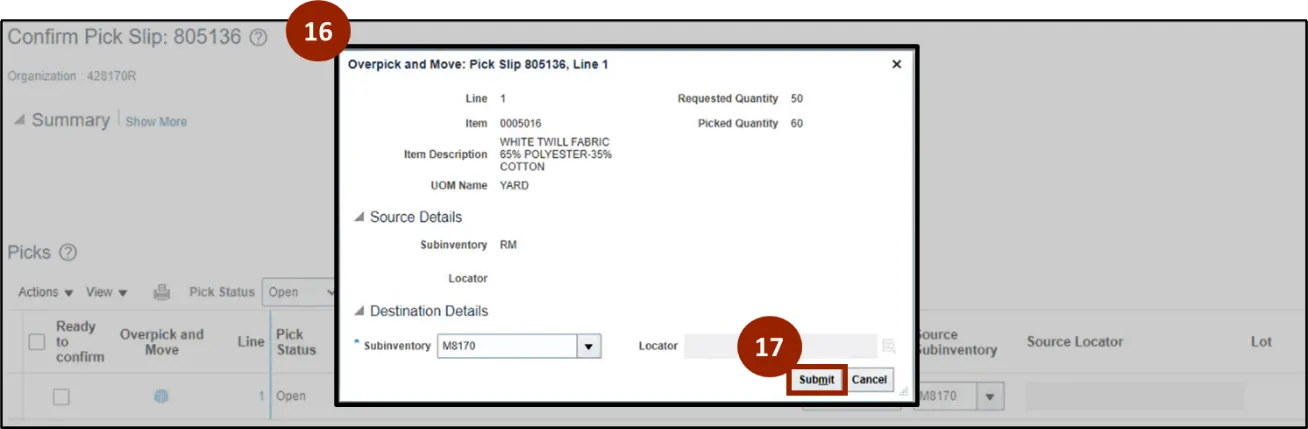
Task: Click the Overpick and Move icon for line 1
Action: (x=161, y=397)
